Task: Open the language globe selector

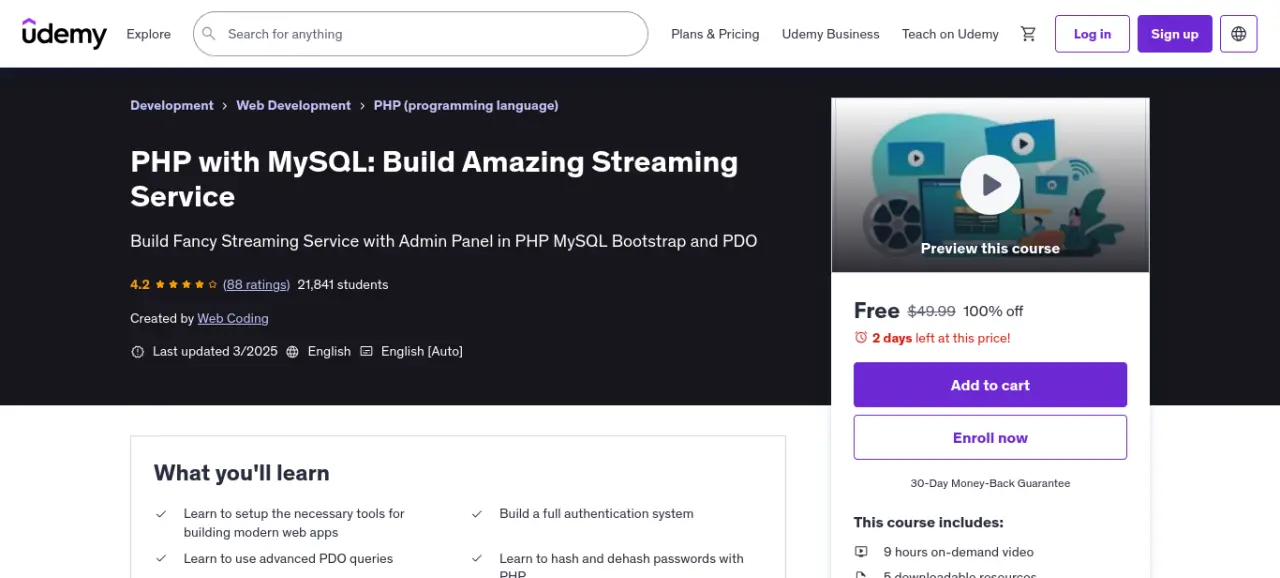Action: coord(1239,34)
